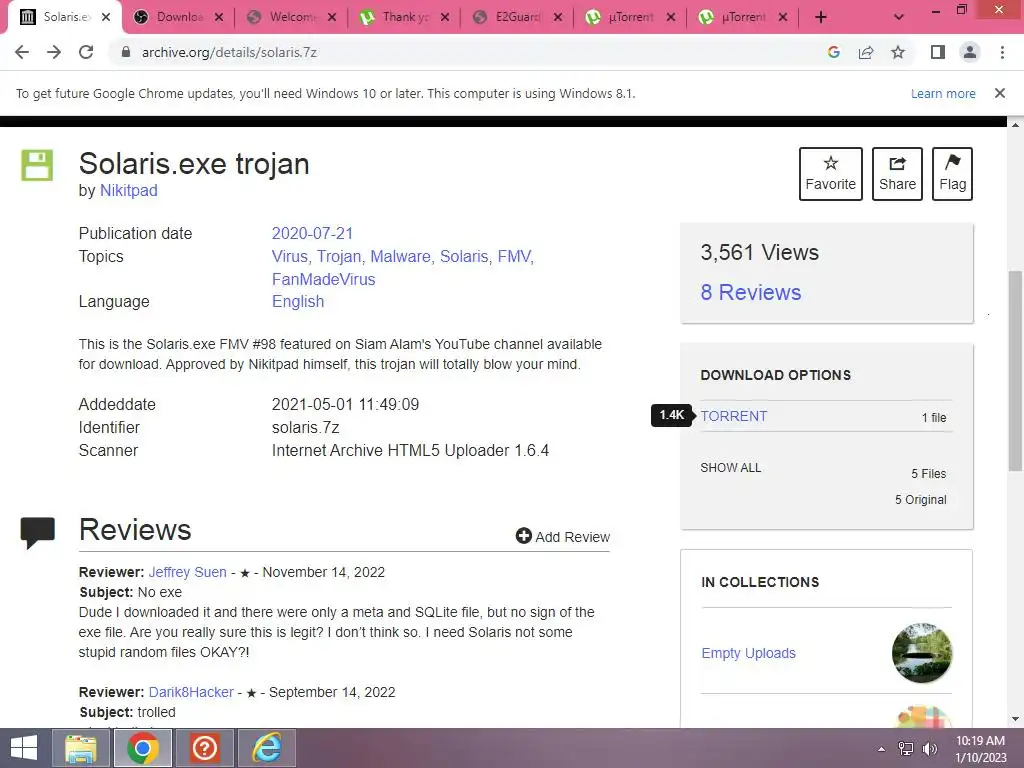Click the Google icon in address bar
Image resolution: width=1024 pixels, height=768 pixels.
(833, 52)
